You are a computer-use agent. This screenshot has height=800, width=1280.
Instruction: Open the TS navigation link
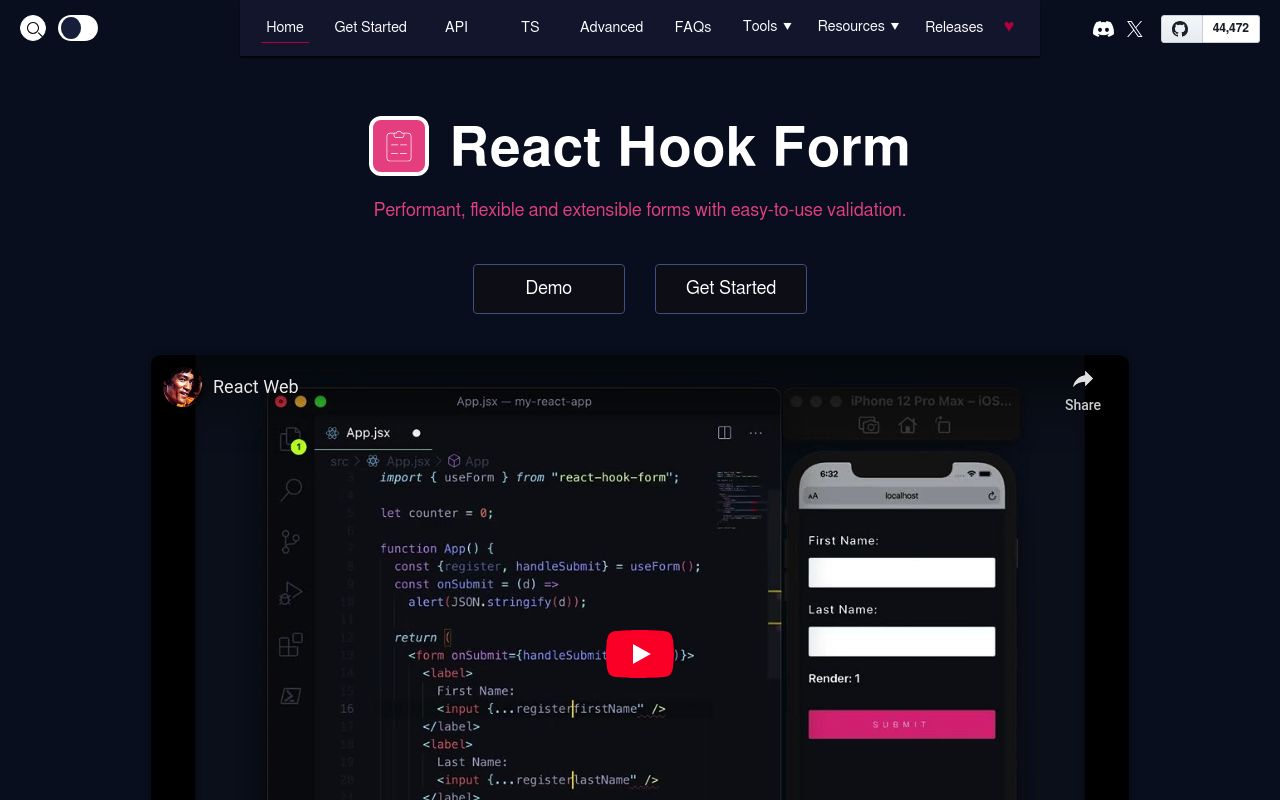530,27
